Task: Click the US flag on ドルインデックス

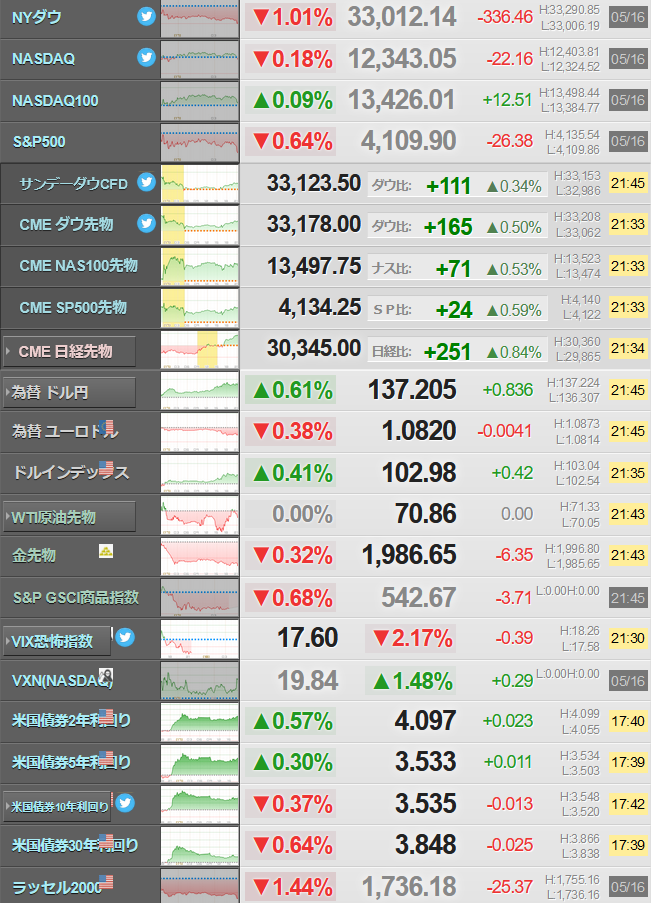Action: pyautogui.click(x=106, y=468)
